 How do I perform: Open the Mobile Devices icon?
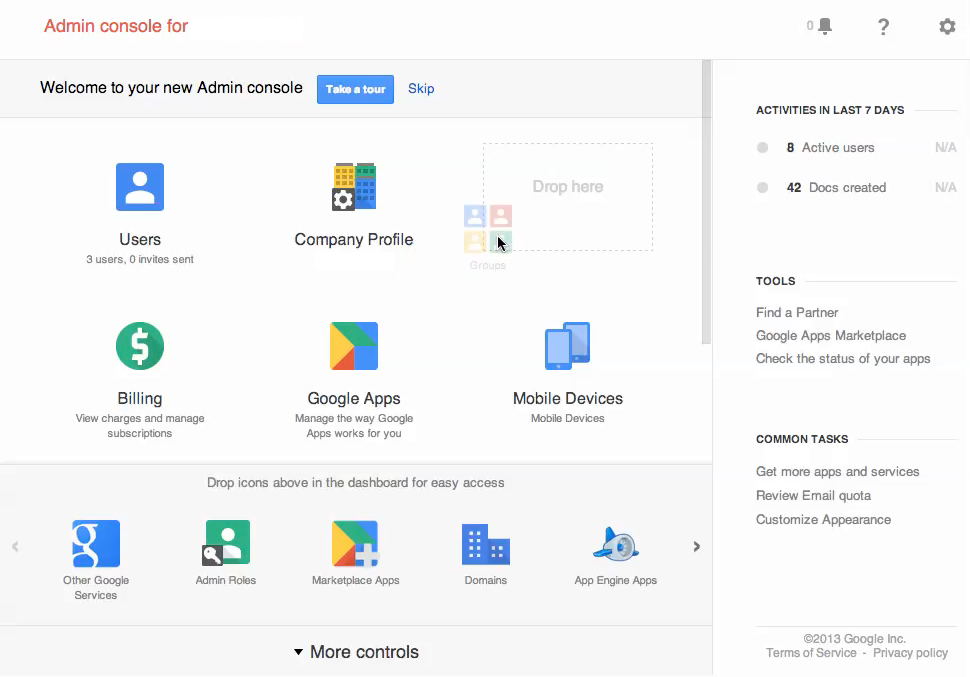click(567, 346)
